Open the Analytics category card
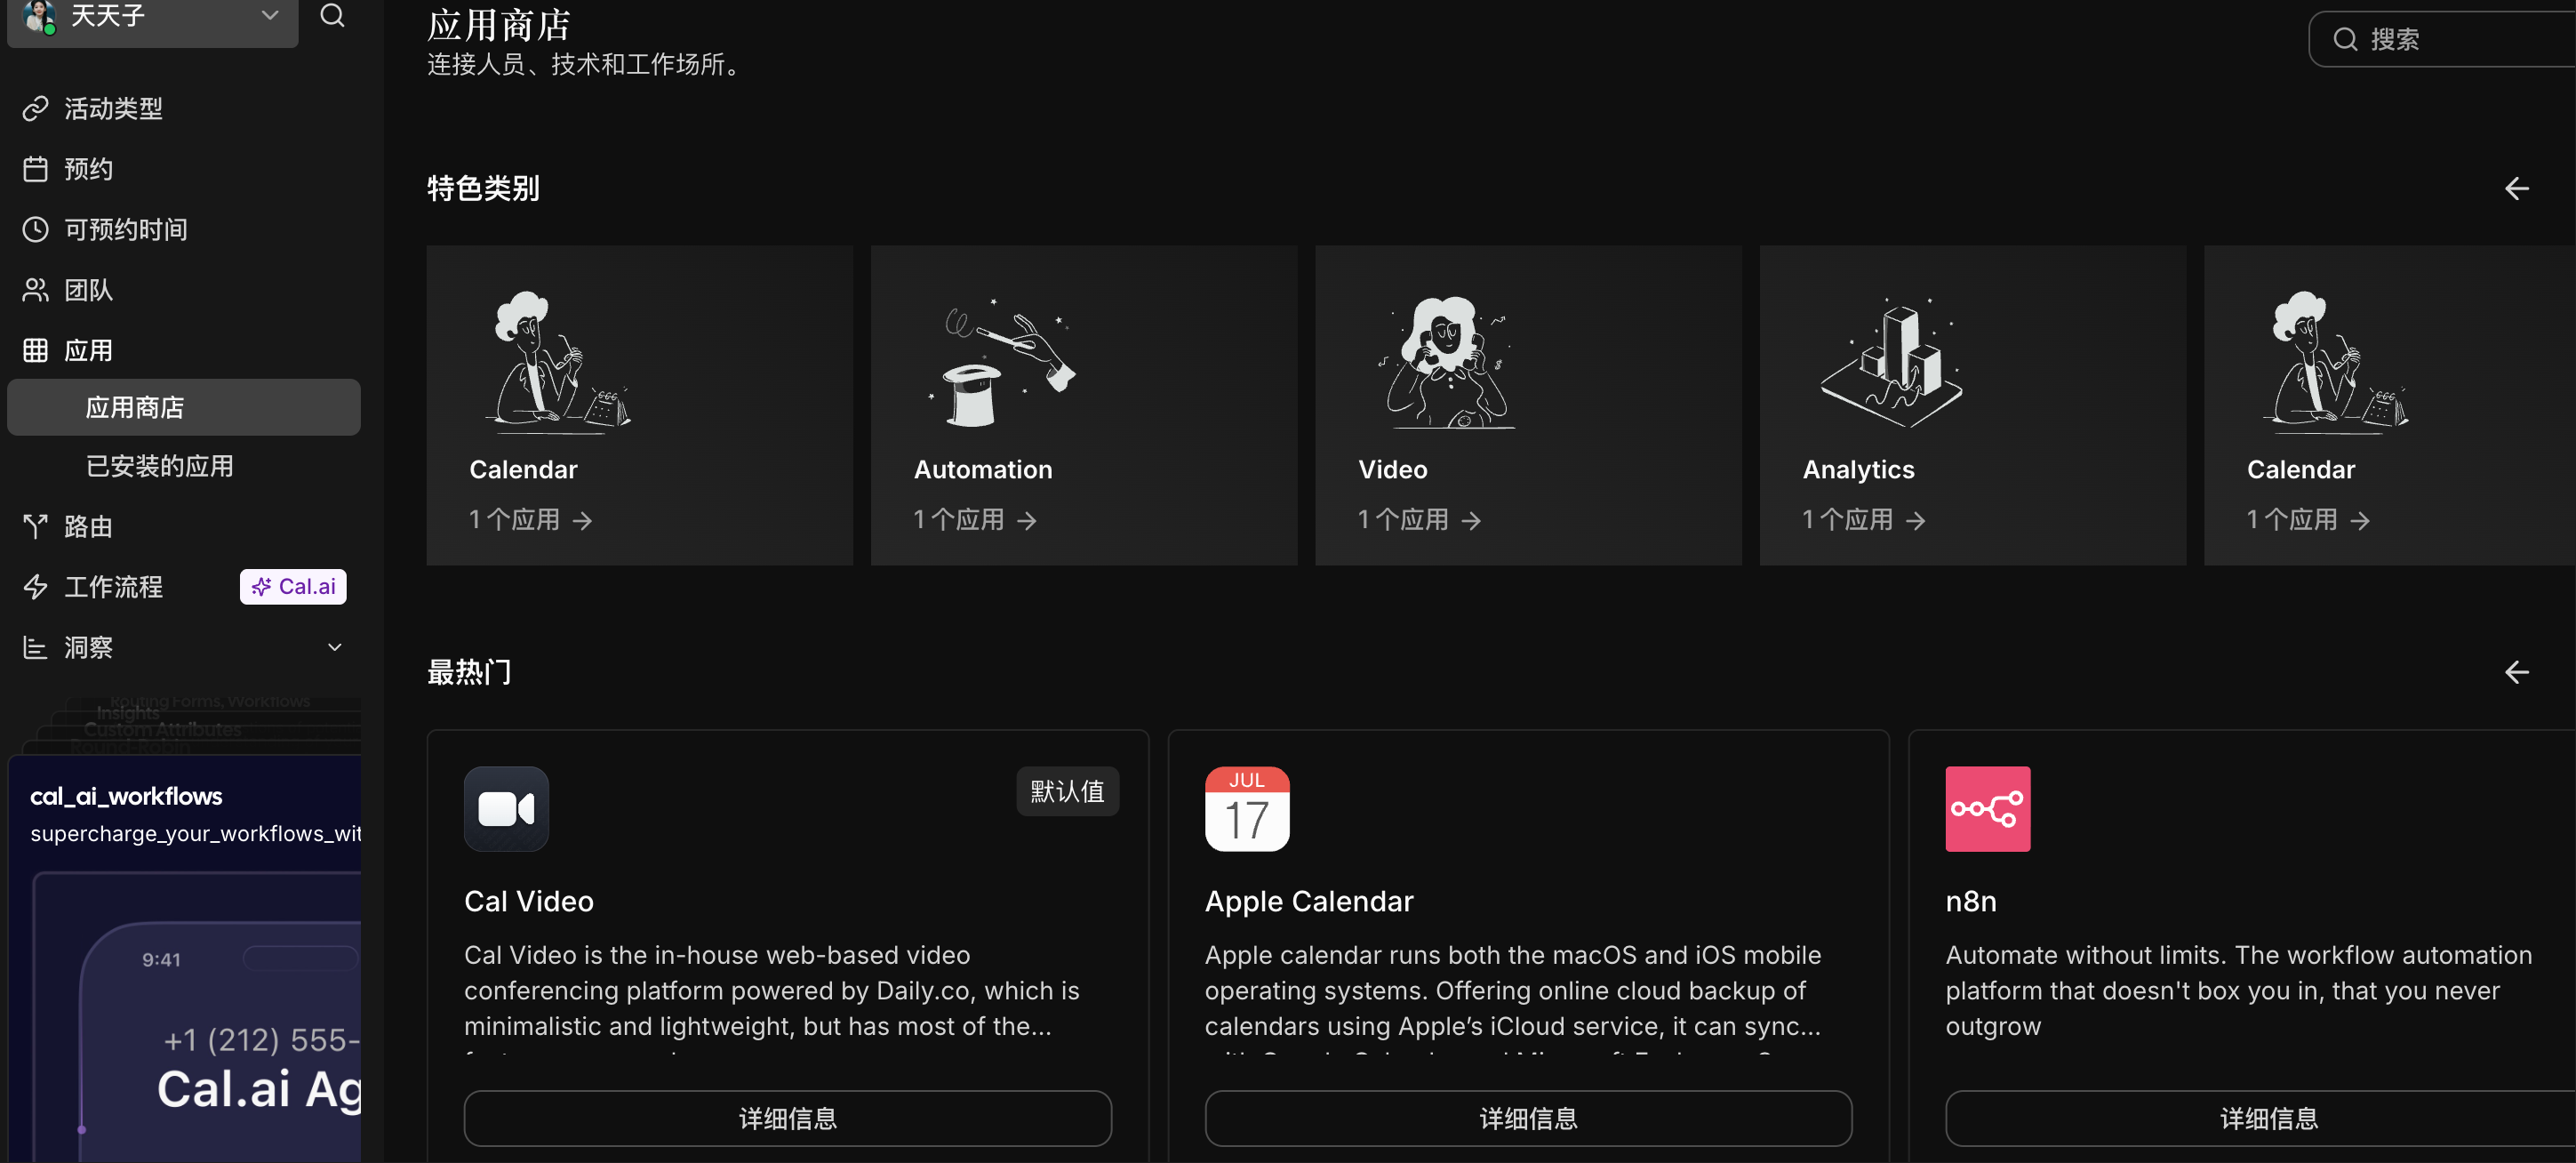 (x=1972, y=405)
